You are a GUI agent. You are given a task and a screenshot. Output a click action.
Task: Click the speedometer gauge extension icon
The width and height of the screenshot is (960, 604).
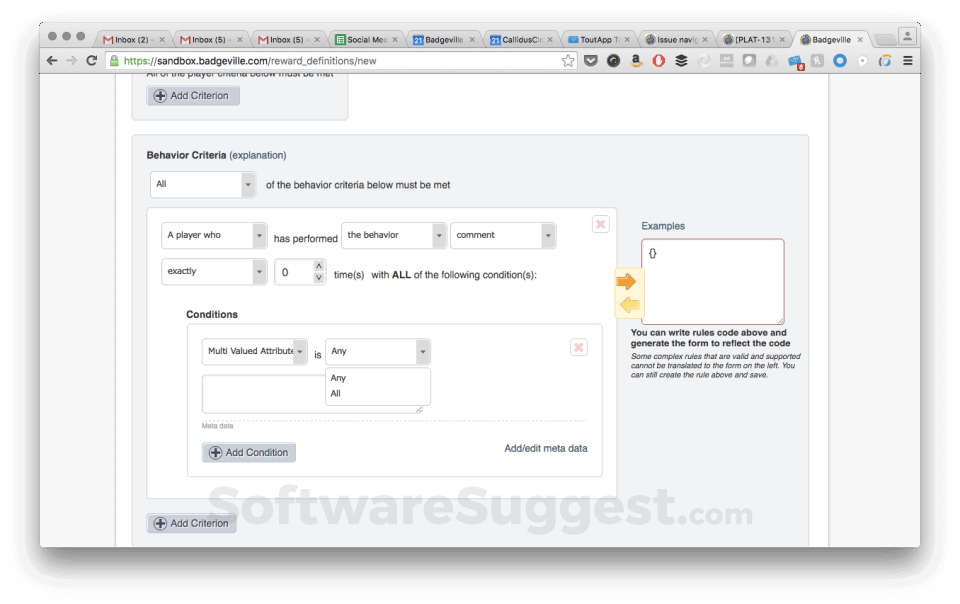[613, 61]
